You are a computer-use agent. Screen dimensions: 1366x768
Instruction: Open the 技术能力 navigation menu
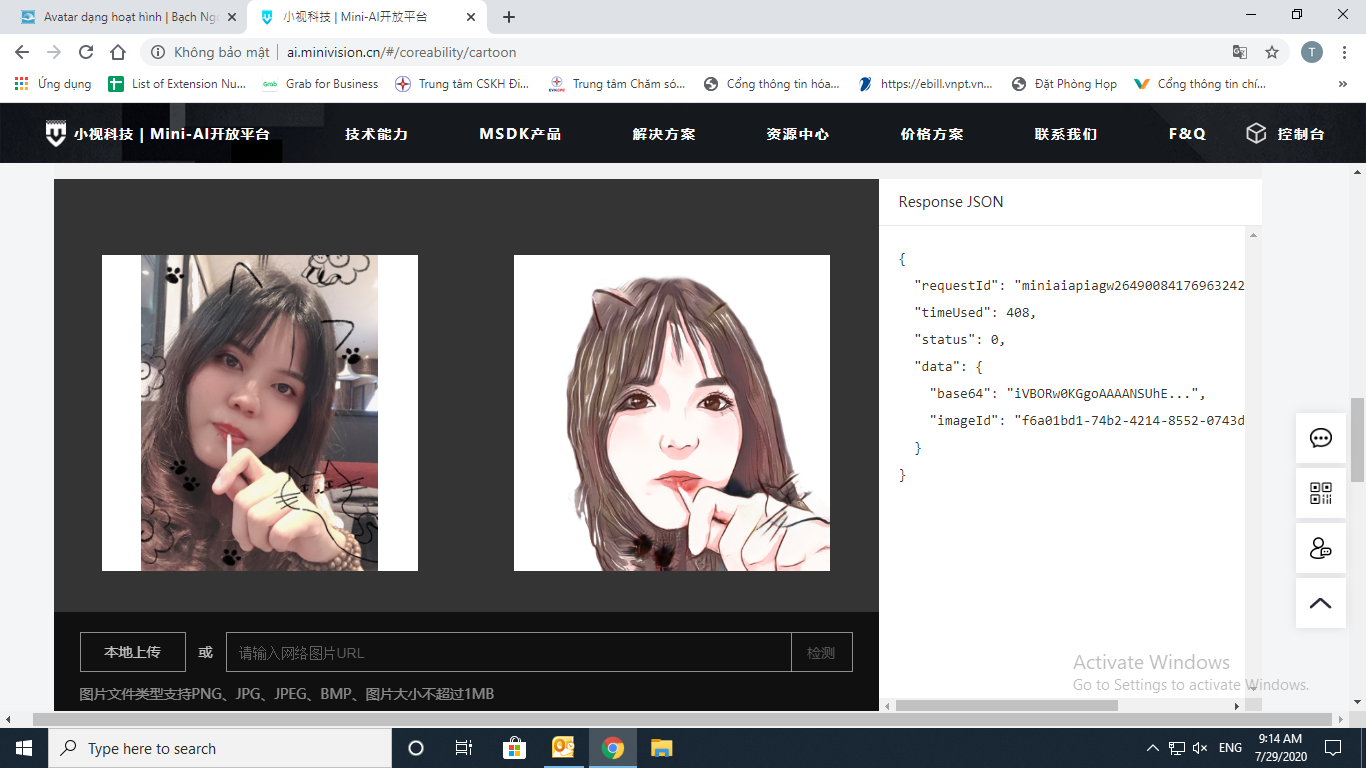[x=376, y=134]
